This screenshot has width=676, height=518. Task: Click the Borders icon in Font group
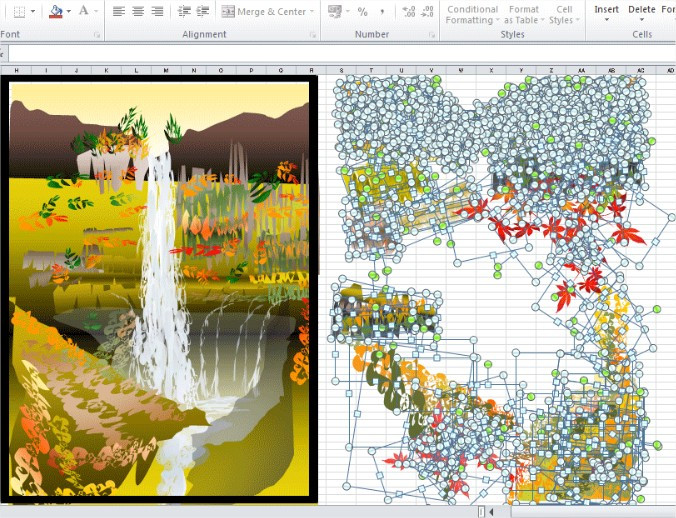click(x=19, y=11)
